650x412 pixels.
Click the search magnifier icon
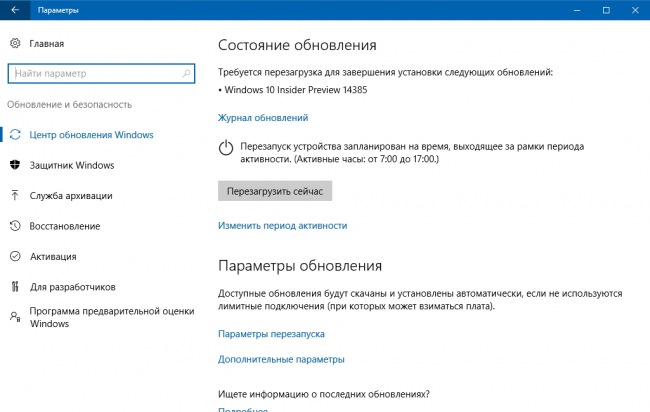tap(186, 73)
